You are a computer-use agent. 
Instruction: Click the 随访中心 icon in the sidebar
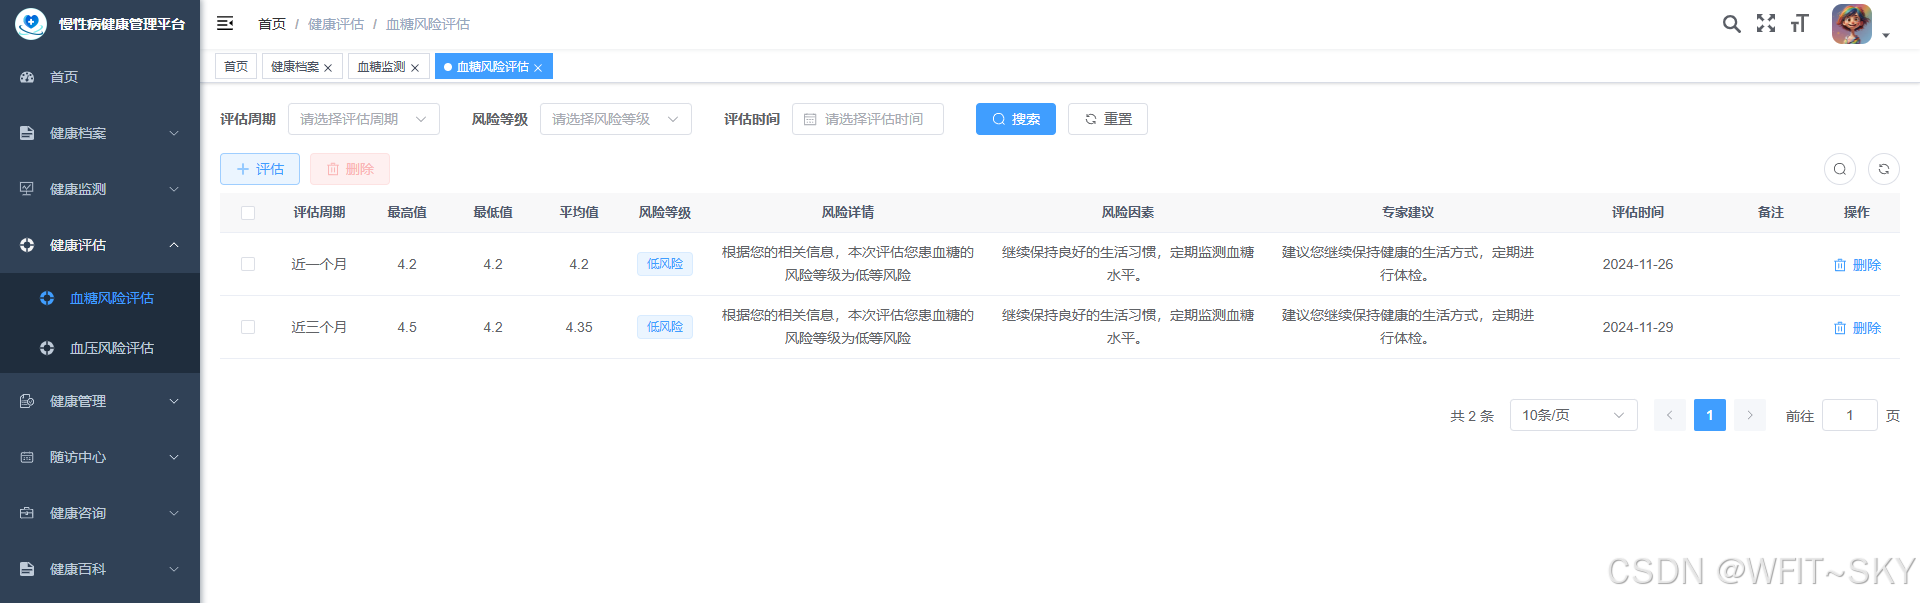(27, 457)
